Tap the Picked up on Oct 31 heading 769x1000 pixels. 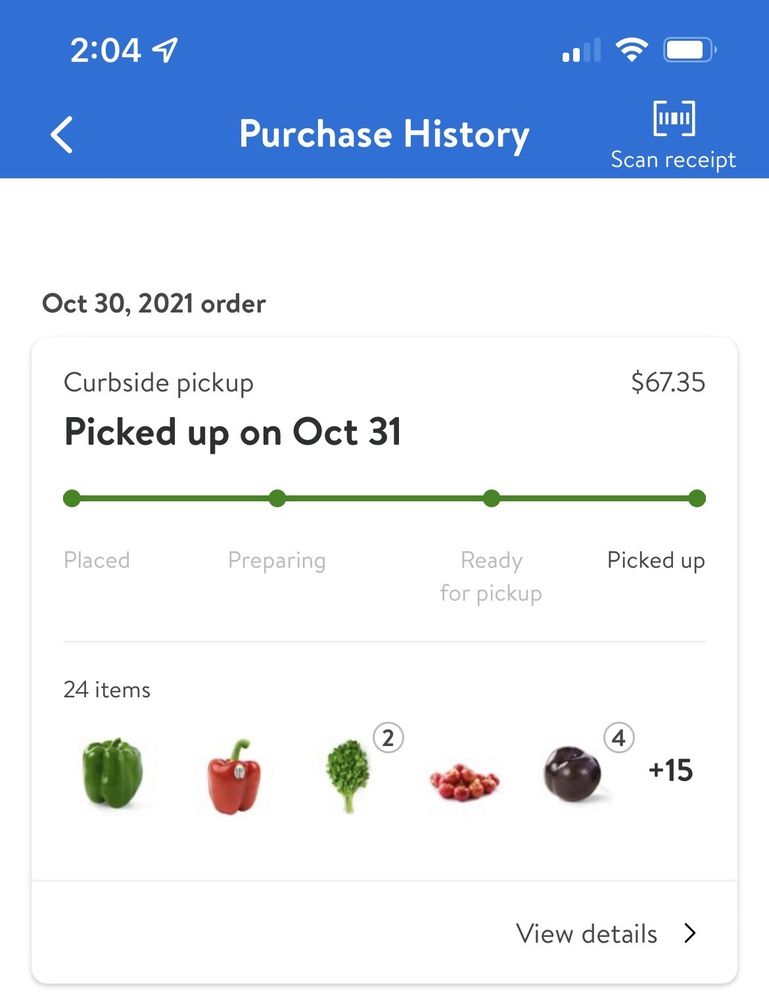tap(233, 432)
